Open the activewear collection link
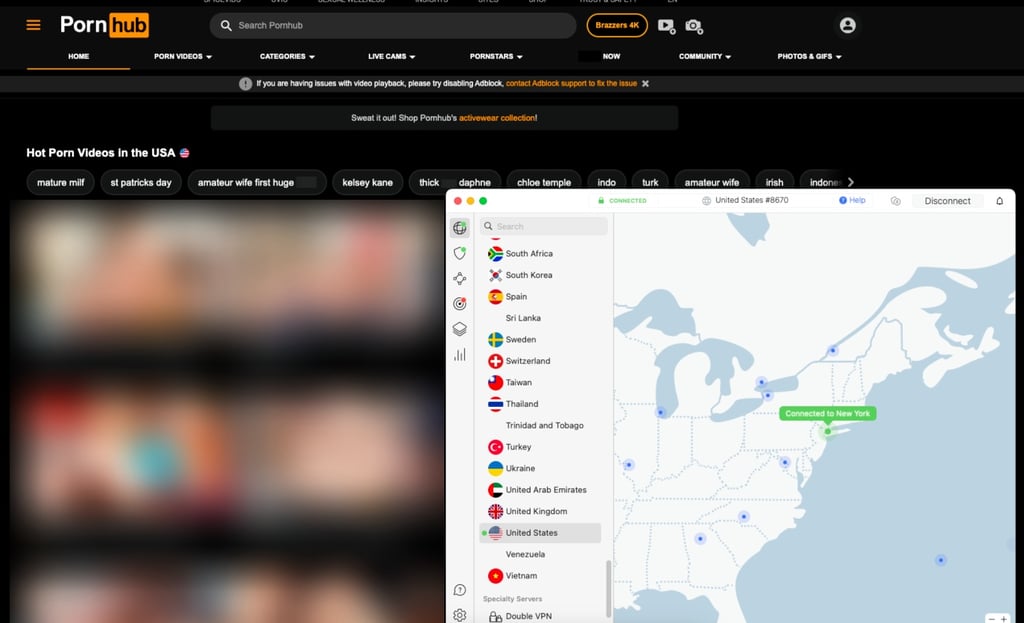The width and height of the screenshot is (1024, 623). click(497, 118)
